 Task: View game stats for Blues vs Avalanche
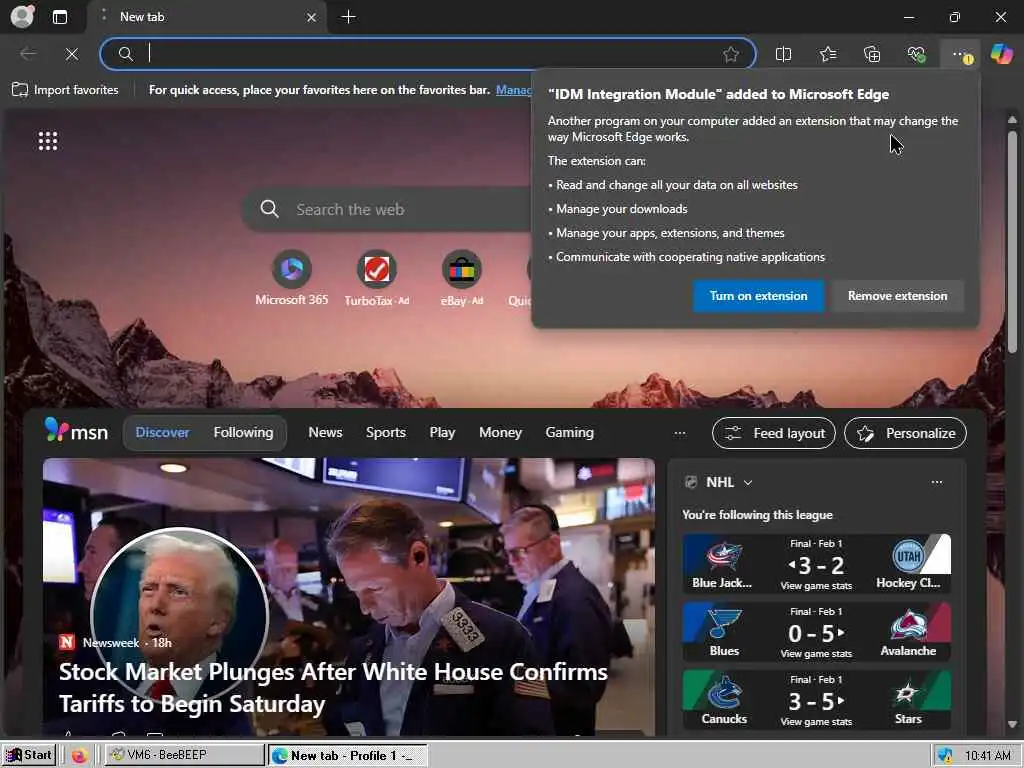[816, 654]
